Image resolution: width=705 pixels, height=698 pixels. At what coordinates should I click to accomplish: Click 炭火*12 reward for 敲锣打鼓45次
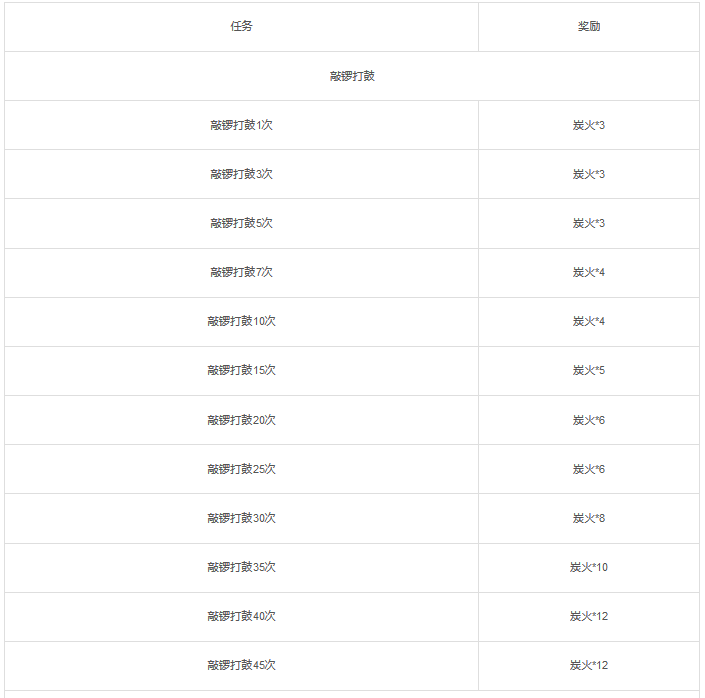pyautogui.click(x=589, y=665)
